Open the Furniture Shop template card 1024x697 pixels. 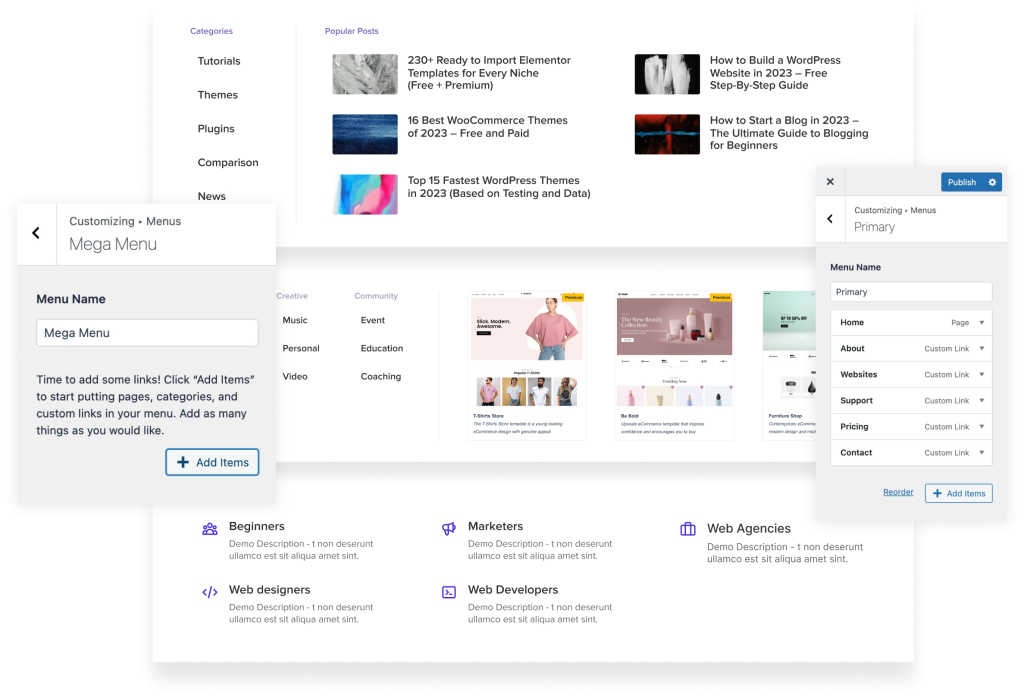pos(790,365)
